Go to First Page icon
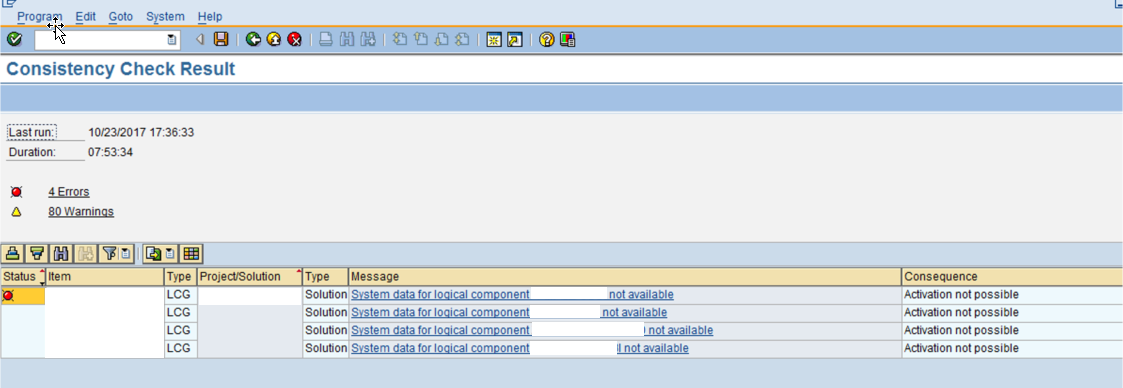 coord(400,40)
